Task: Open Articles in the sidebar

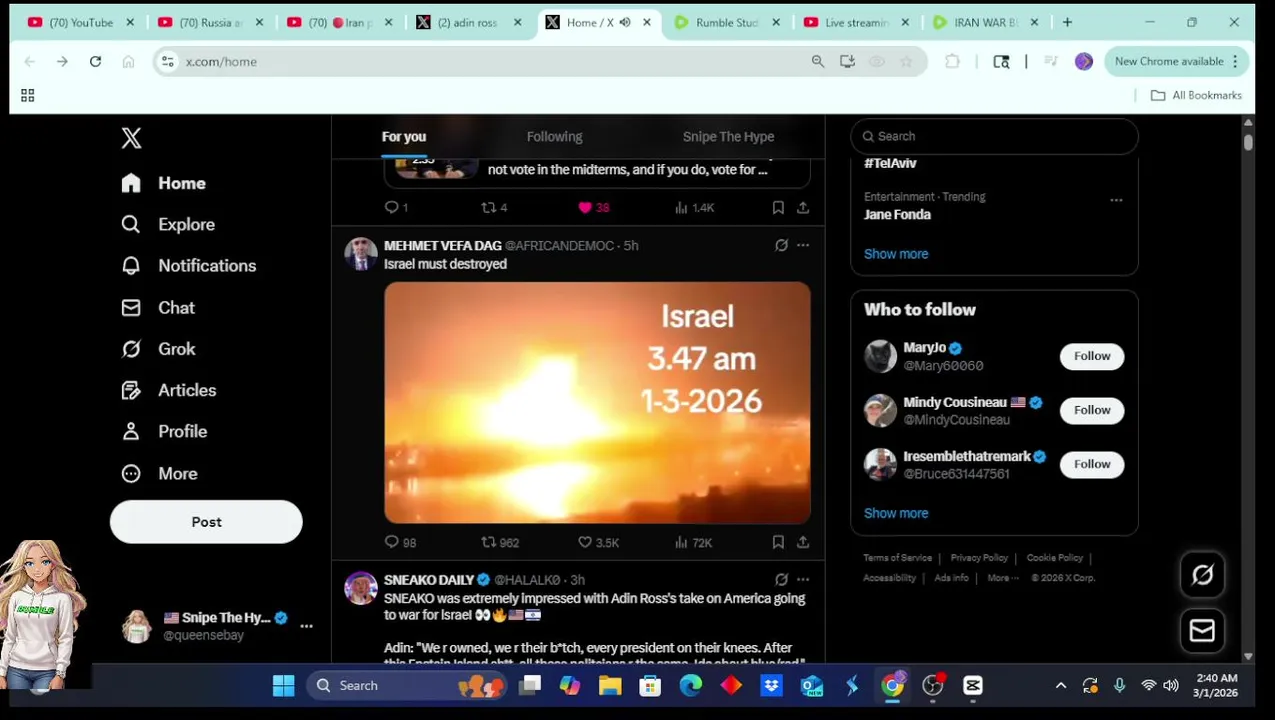Action: pos(168,390)
